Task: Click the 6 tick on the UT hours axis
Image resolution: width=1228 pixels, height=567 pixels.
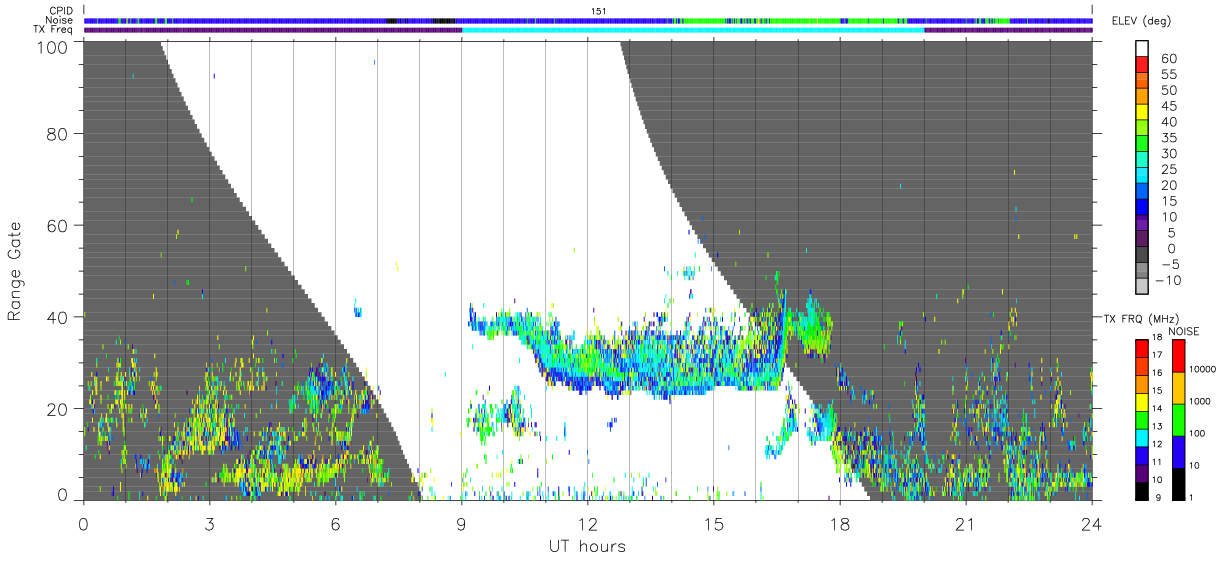Action: click(x=335, y=523)
